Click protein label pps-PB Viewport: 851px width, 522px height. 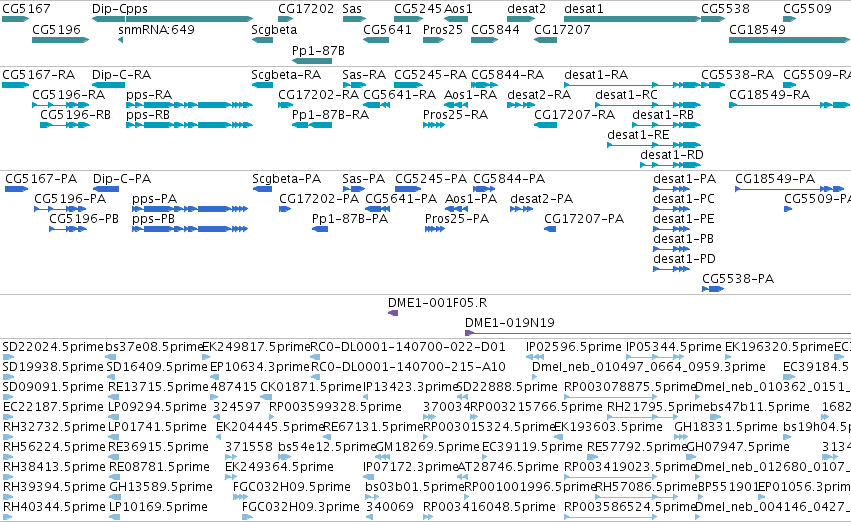154,219
